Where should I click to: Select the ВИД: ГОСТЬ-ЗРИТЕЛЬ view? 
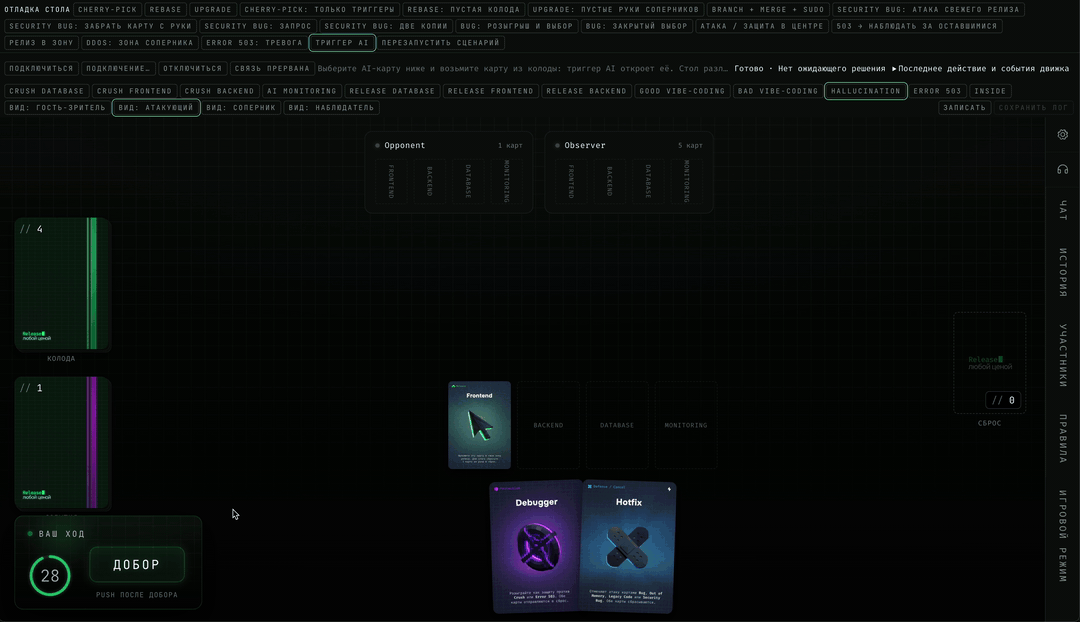point(57,107)
